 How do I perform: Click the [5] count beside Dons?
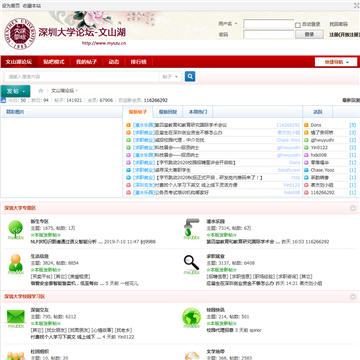pos(353,125)
